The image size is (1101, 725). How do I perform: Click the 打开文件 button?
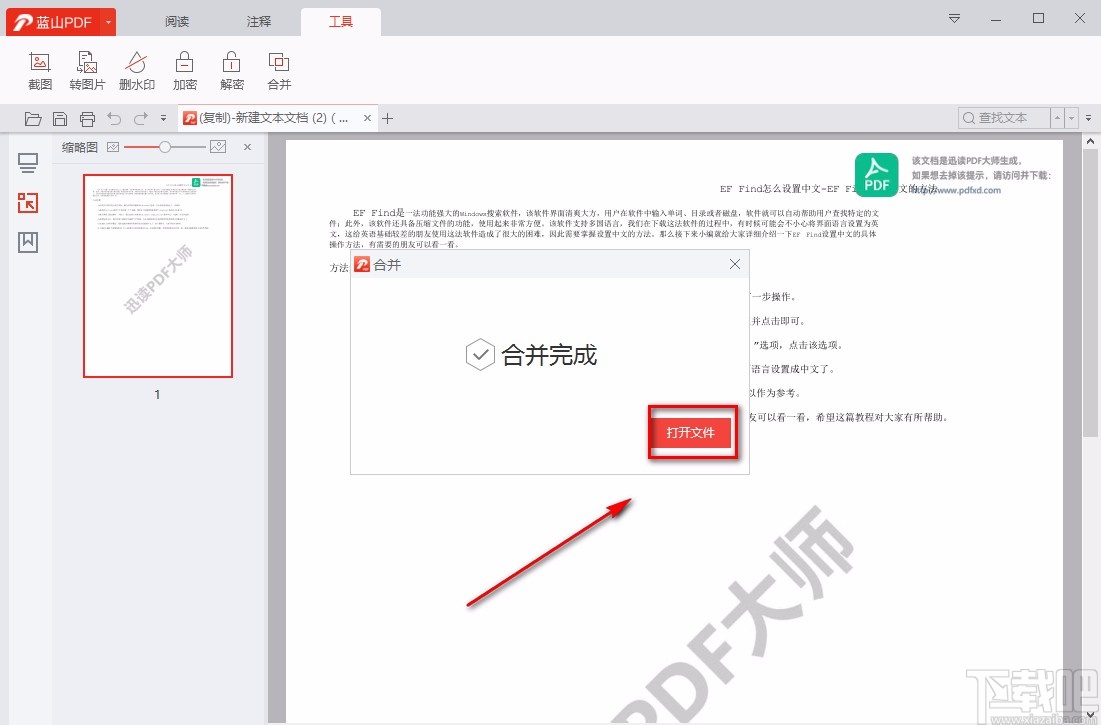click(691, 432)
